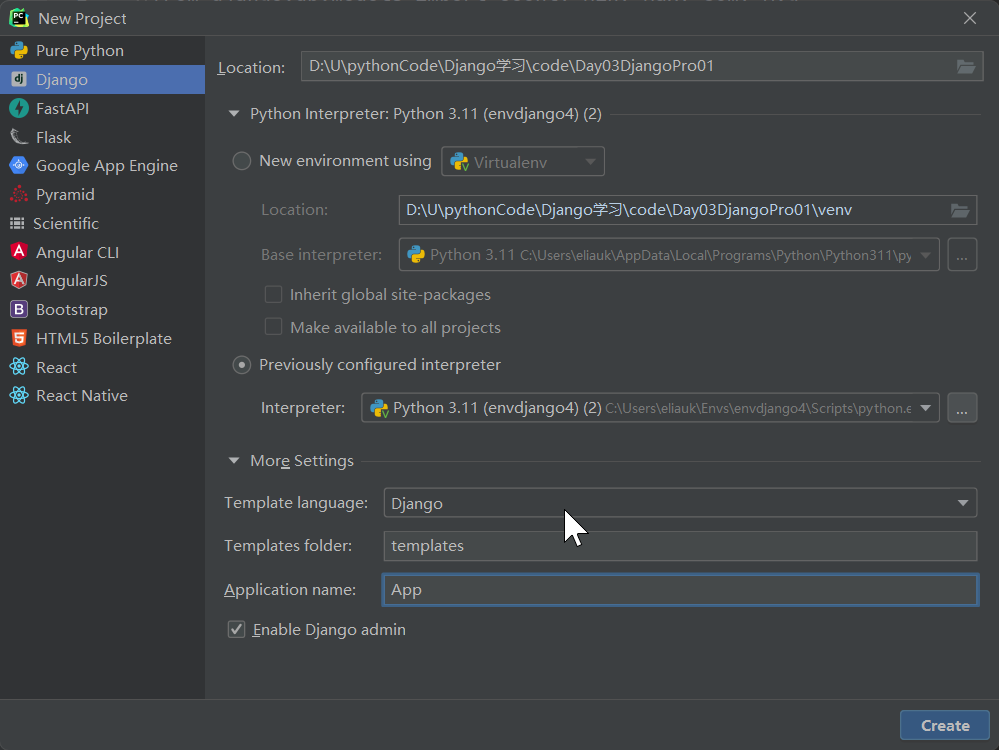999x750 pixels.
Task: Click the Django project type icon
Action: [19, 79]
